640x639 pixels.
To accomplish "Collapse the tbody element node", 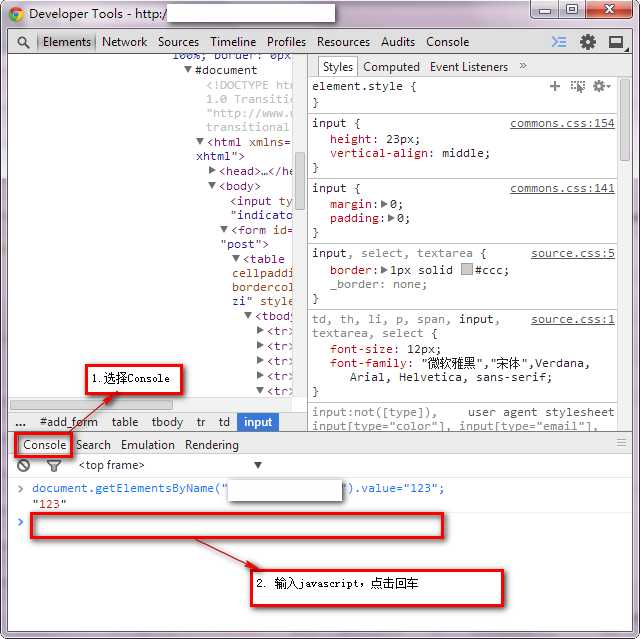I will click(248, 315).
